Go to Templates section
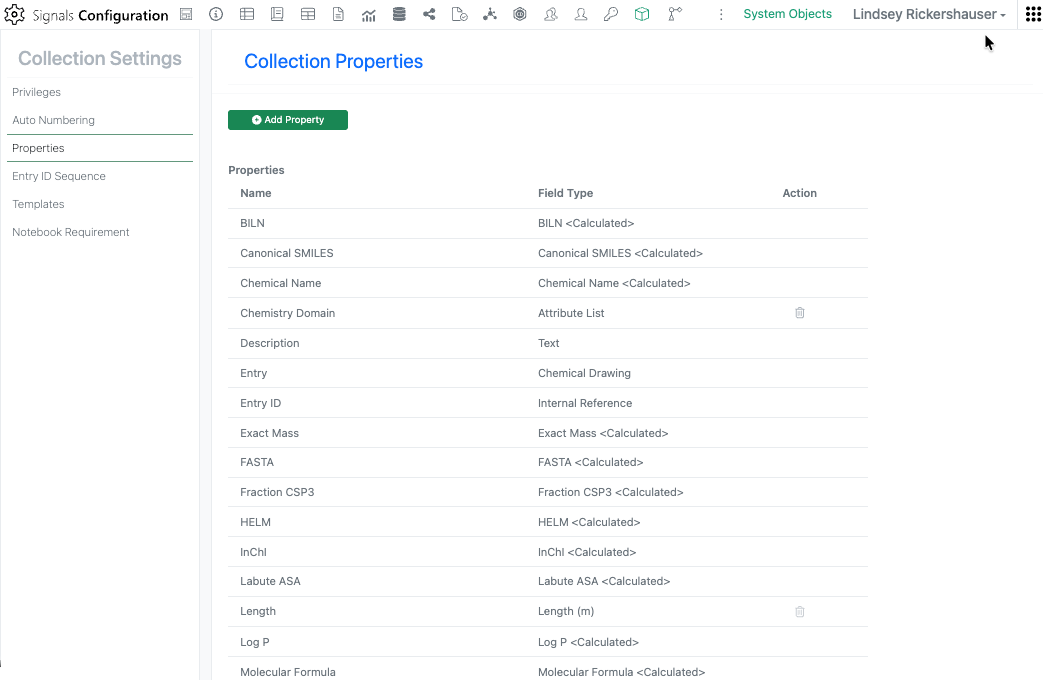1043x680 pixels. point(38,204)
